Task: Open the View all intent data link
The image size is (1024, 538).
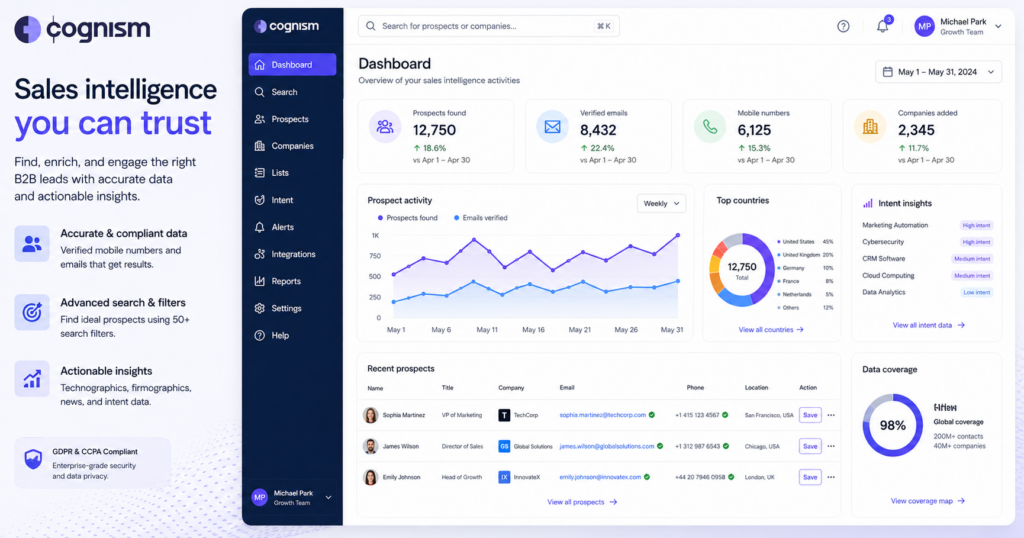Action: pyautogui.click(x=928, y=325)
